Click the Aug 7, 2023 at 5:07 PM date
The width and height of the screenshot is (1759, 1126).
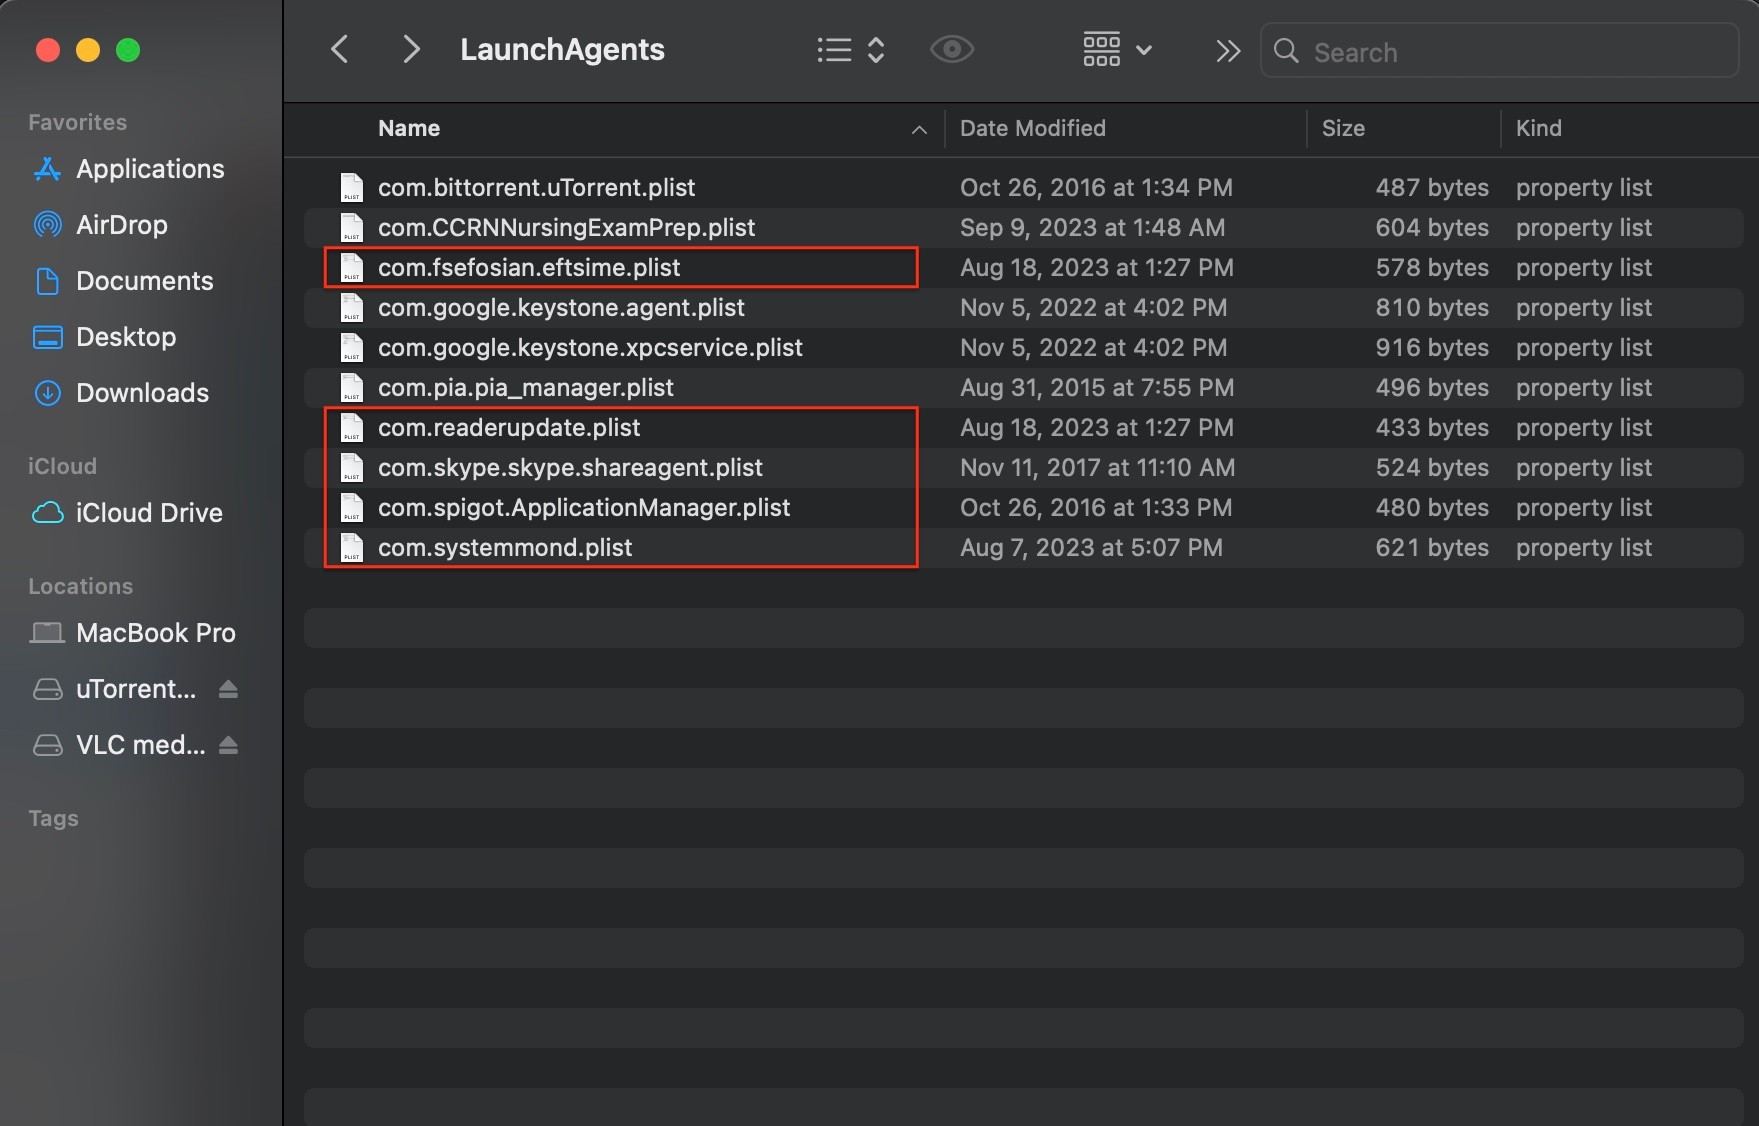tap(1091, 547)
